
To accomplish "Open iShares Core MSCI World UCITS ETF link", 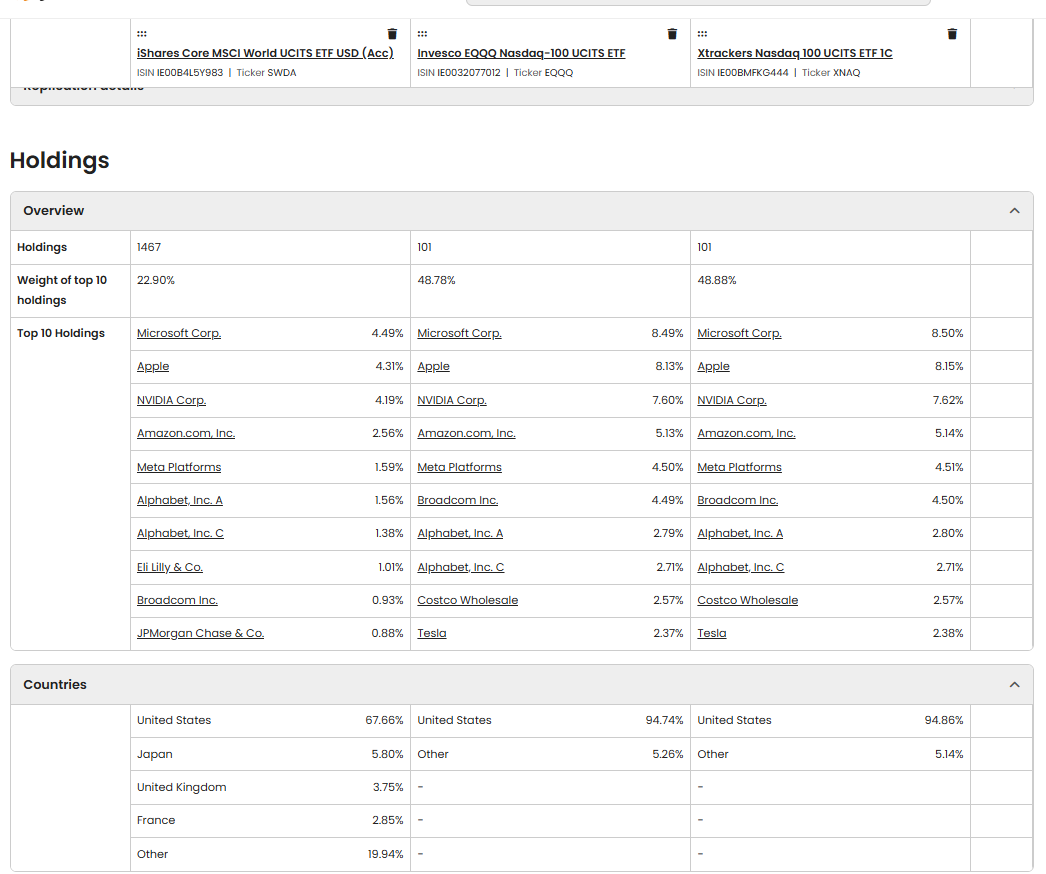I will point(266,53).
